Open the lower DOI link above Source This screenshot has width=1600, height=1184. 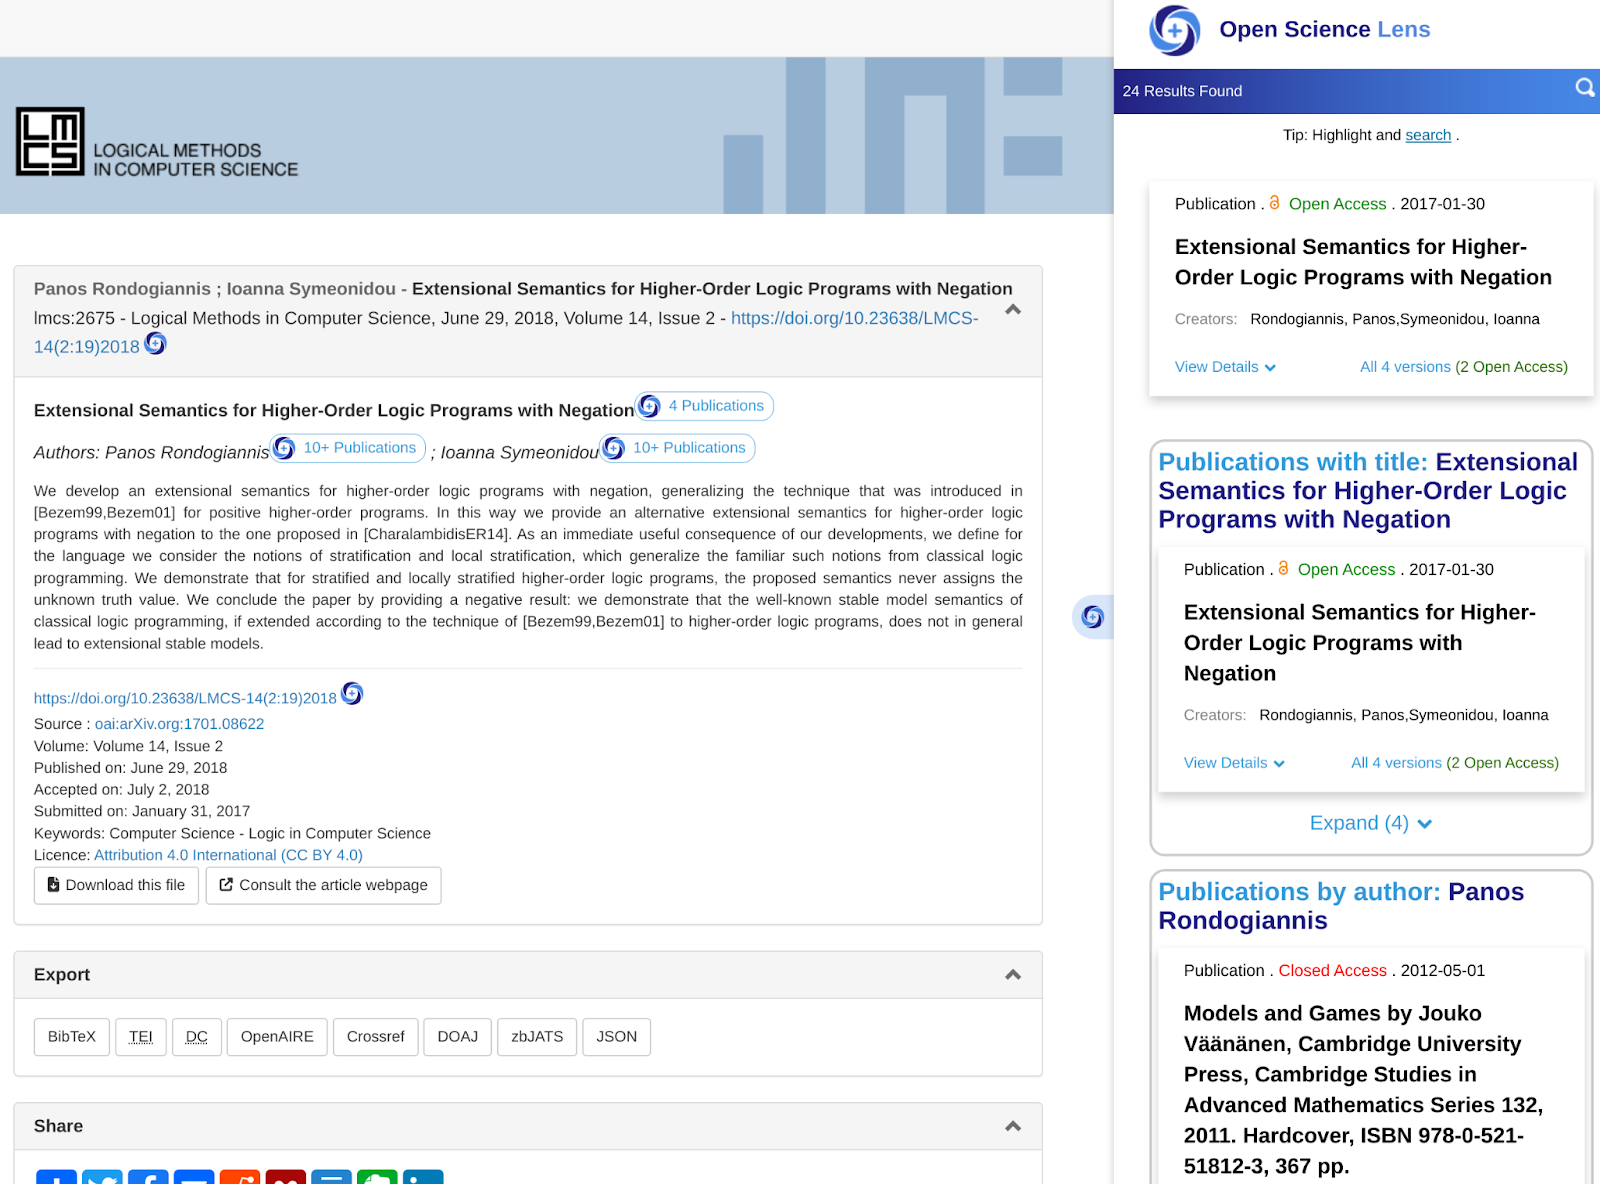click(185, 698)
